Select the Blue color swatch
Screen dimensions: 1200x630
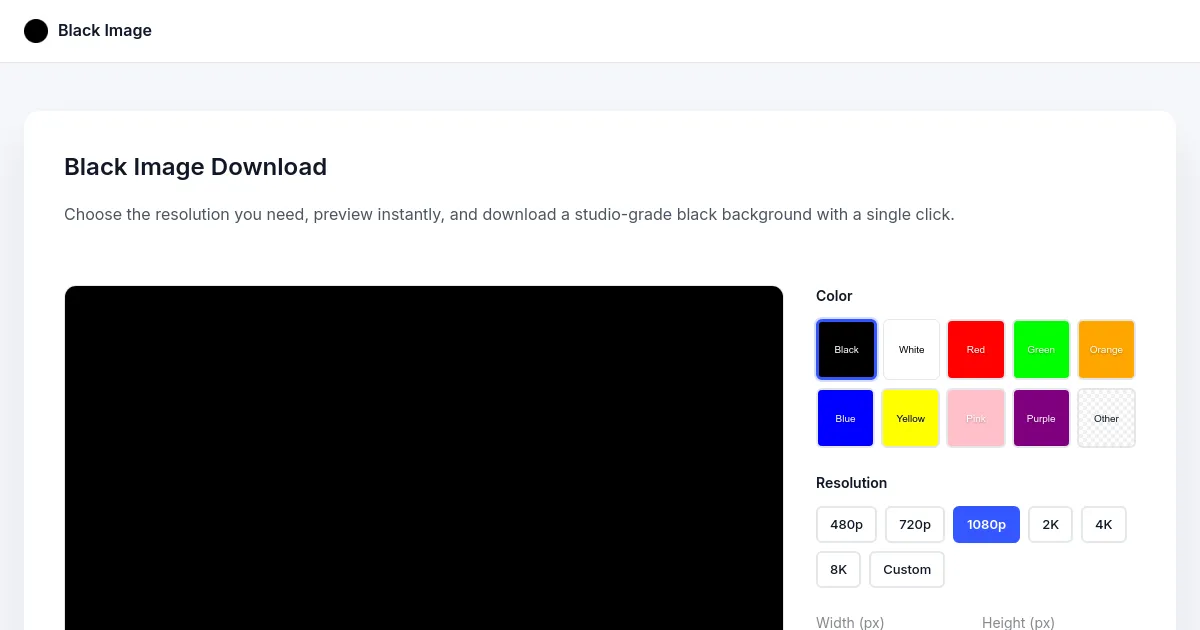click(845, 418)
